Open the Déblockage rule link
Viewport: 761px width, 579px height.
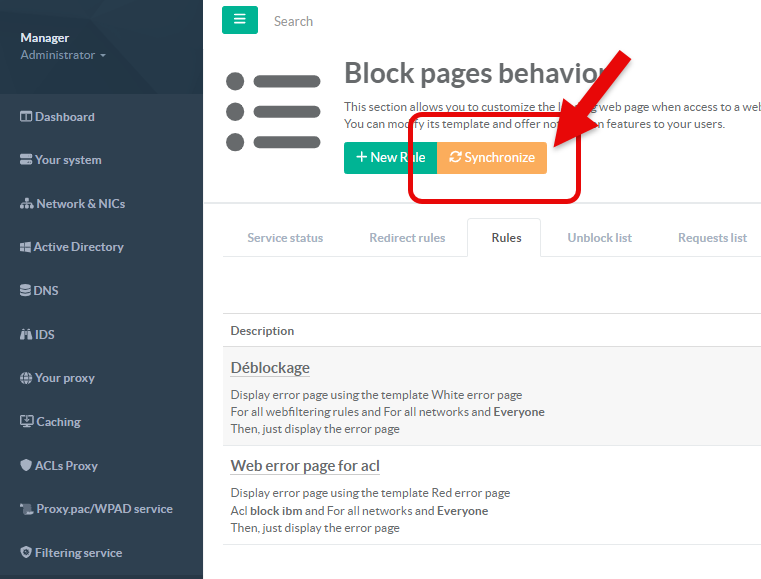click(x=270, y=368)
